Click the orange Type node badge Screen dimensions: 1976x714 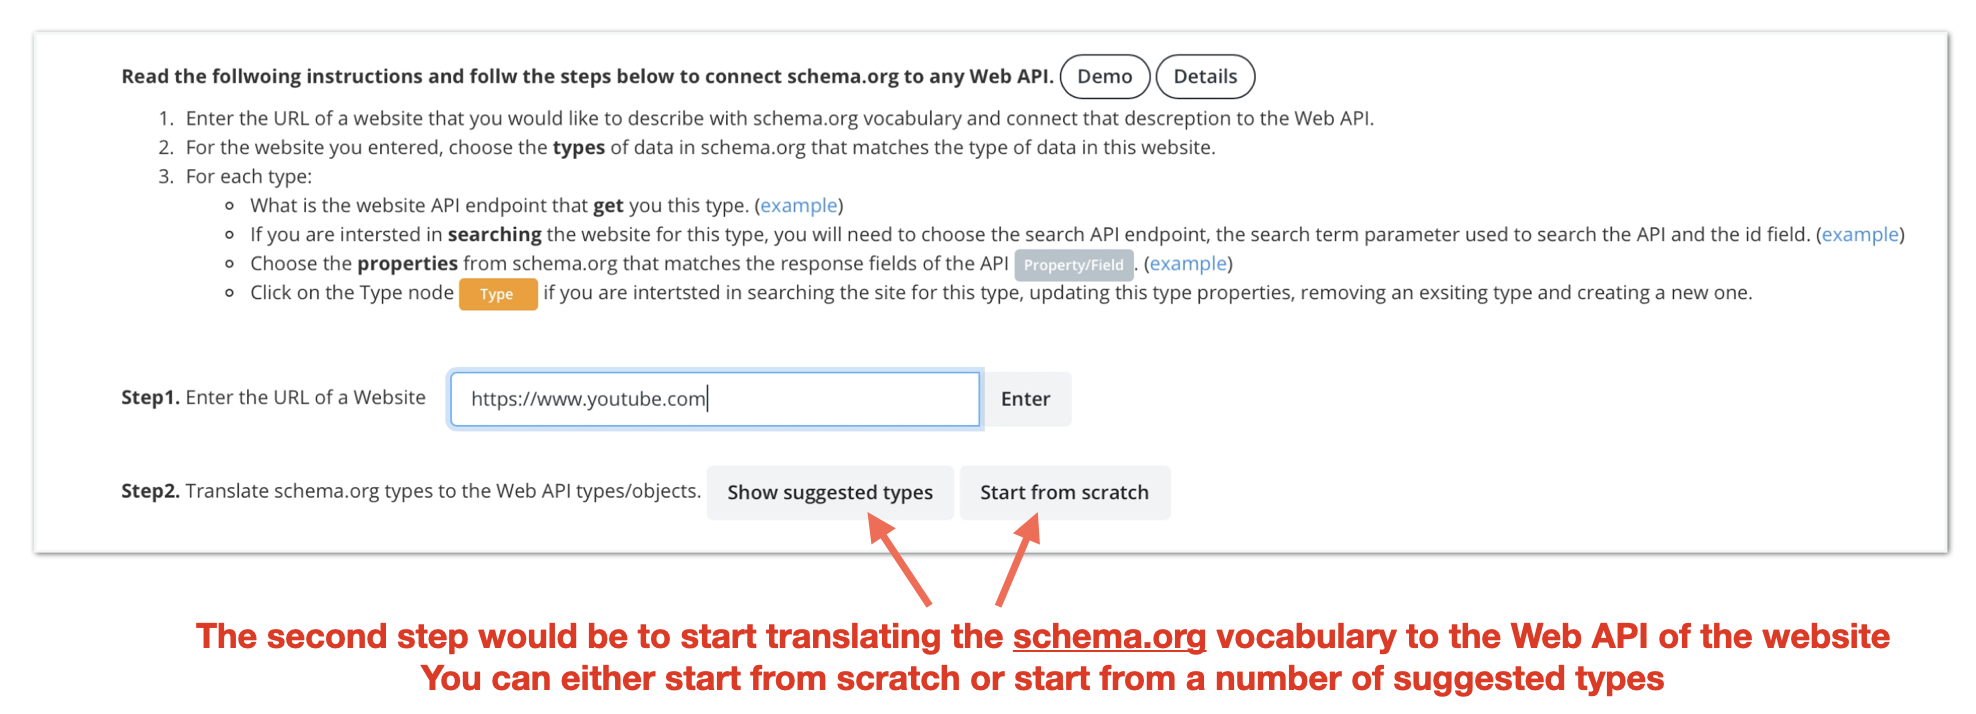coord(497,294)
